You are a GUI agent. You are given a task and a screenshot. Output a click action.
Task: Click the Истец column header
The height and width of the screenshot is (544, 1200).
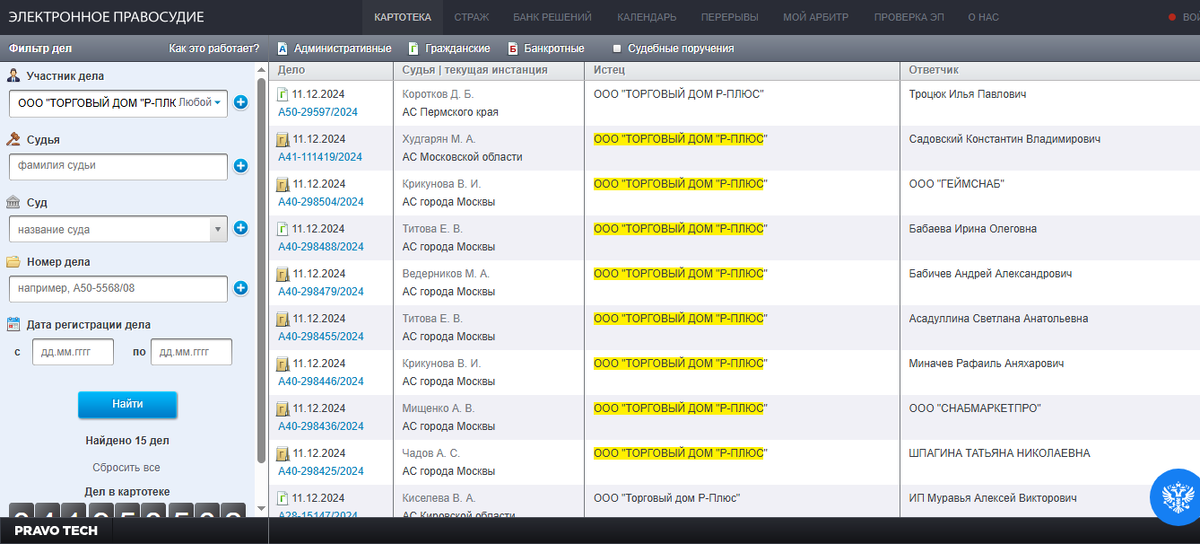(742, 70)
